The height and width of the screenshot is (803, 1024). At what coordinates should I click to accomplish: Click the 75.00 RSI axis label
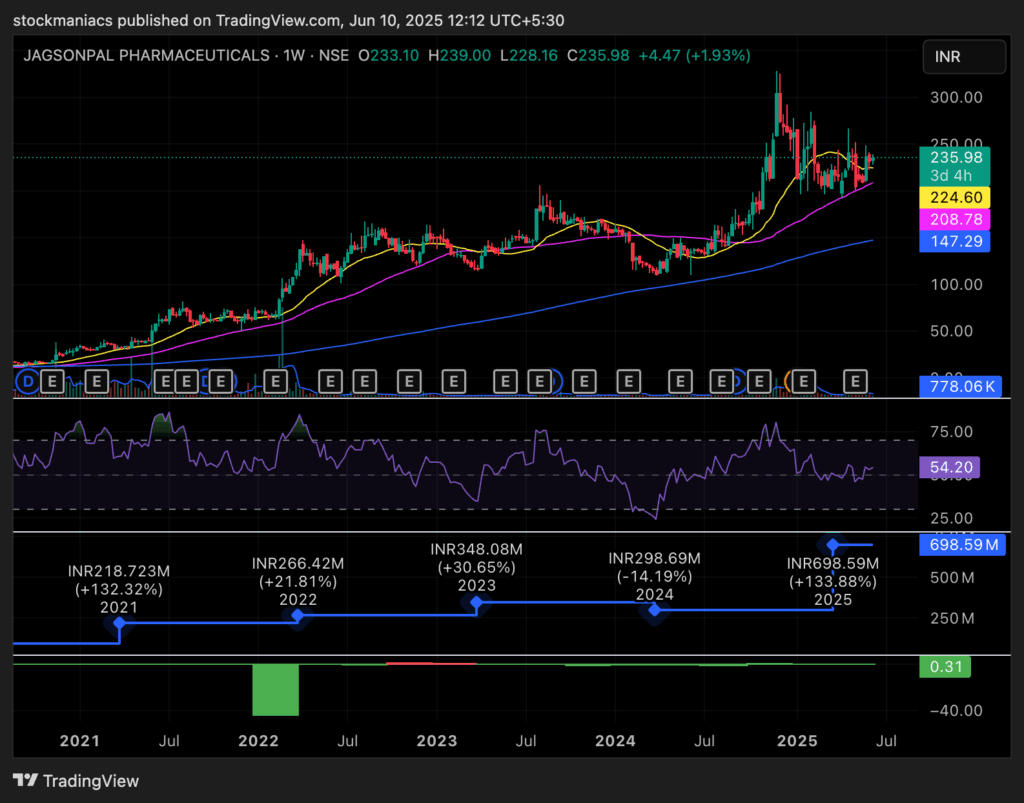pos(952,432)
